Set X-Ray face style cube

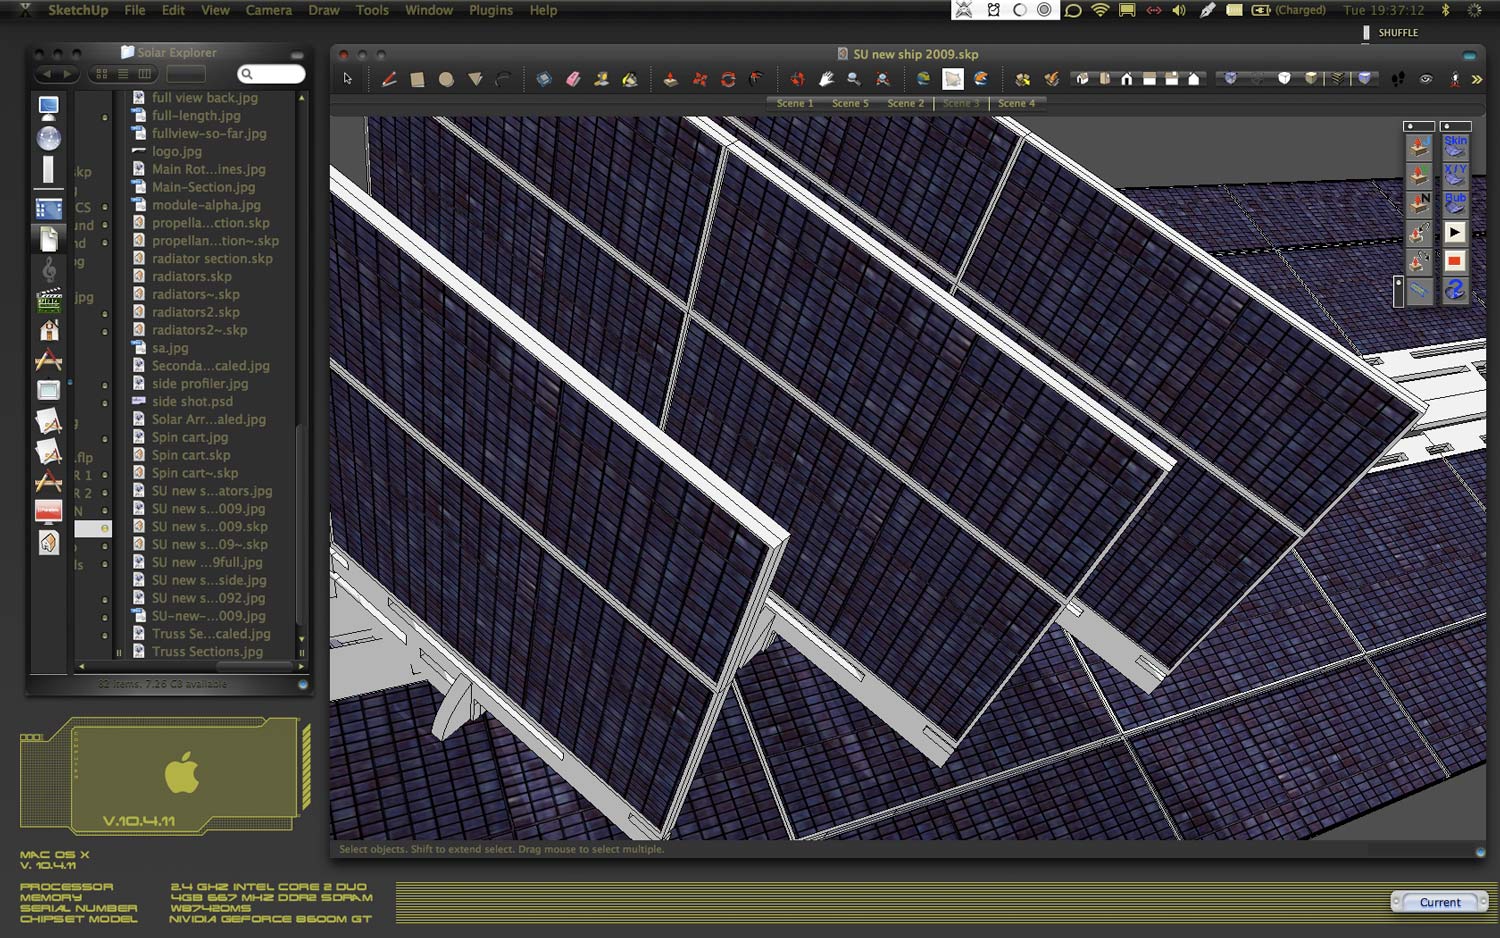click(1230, 79)
